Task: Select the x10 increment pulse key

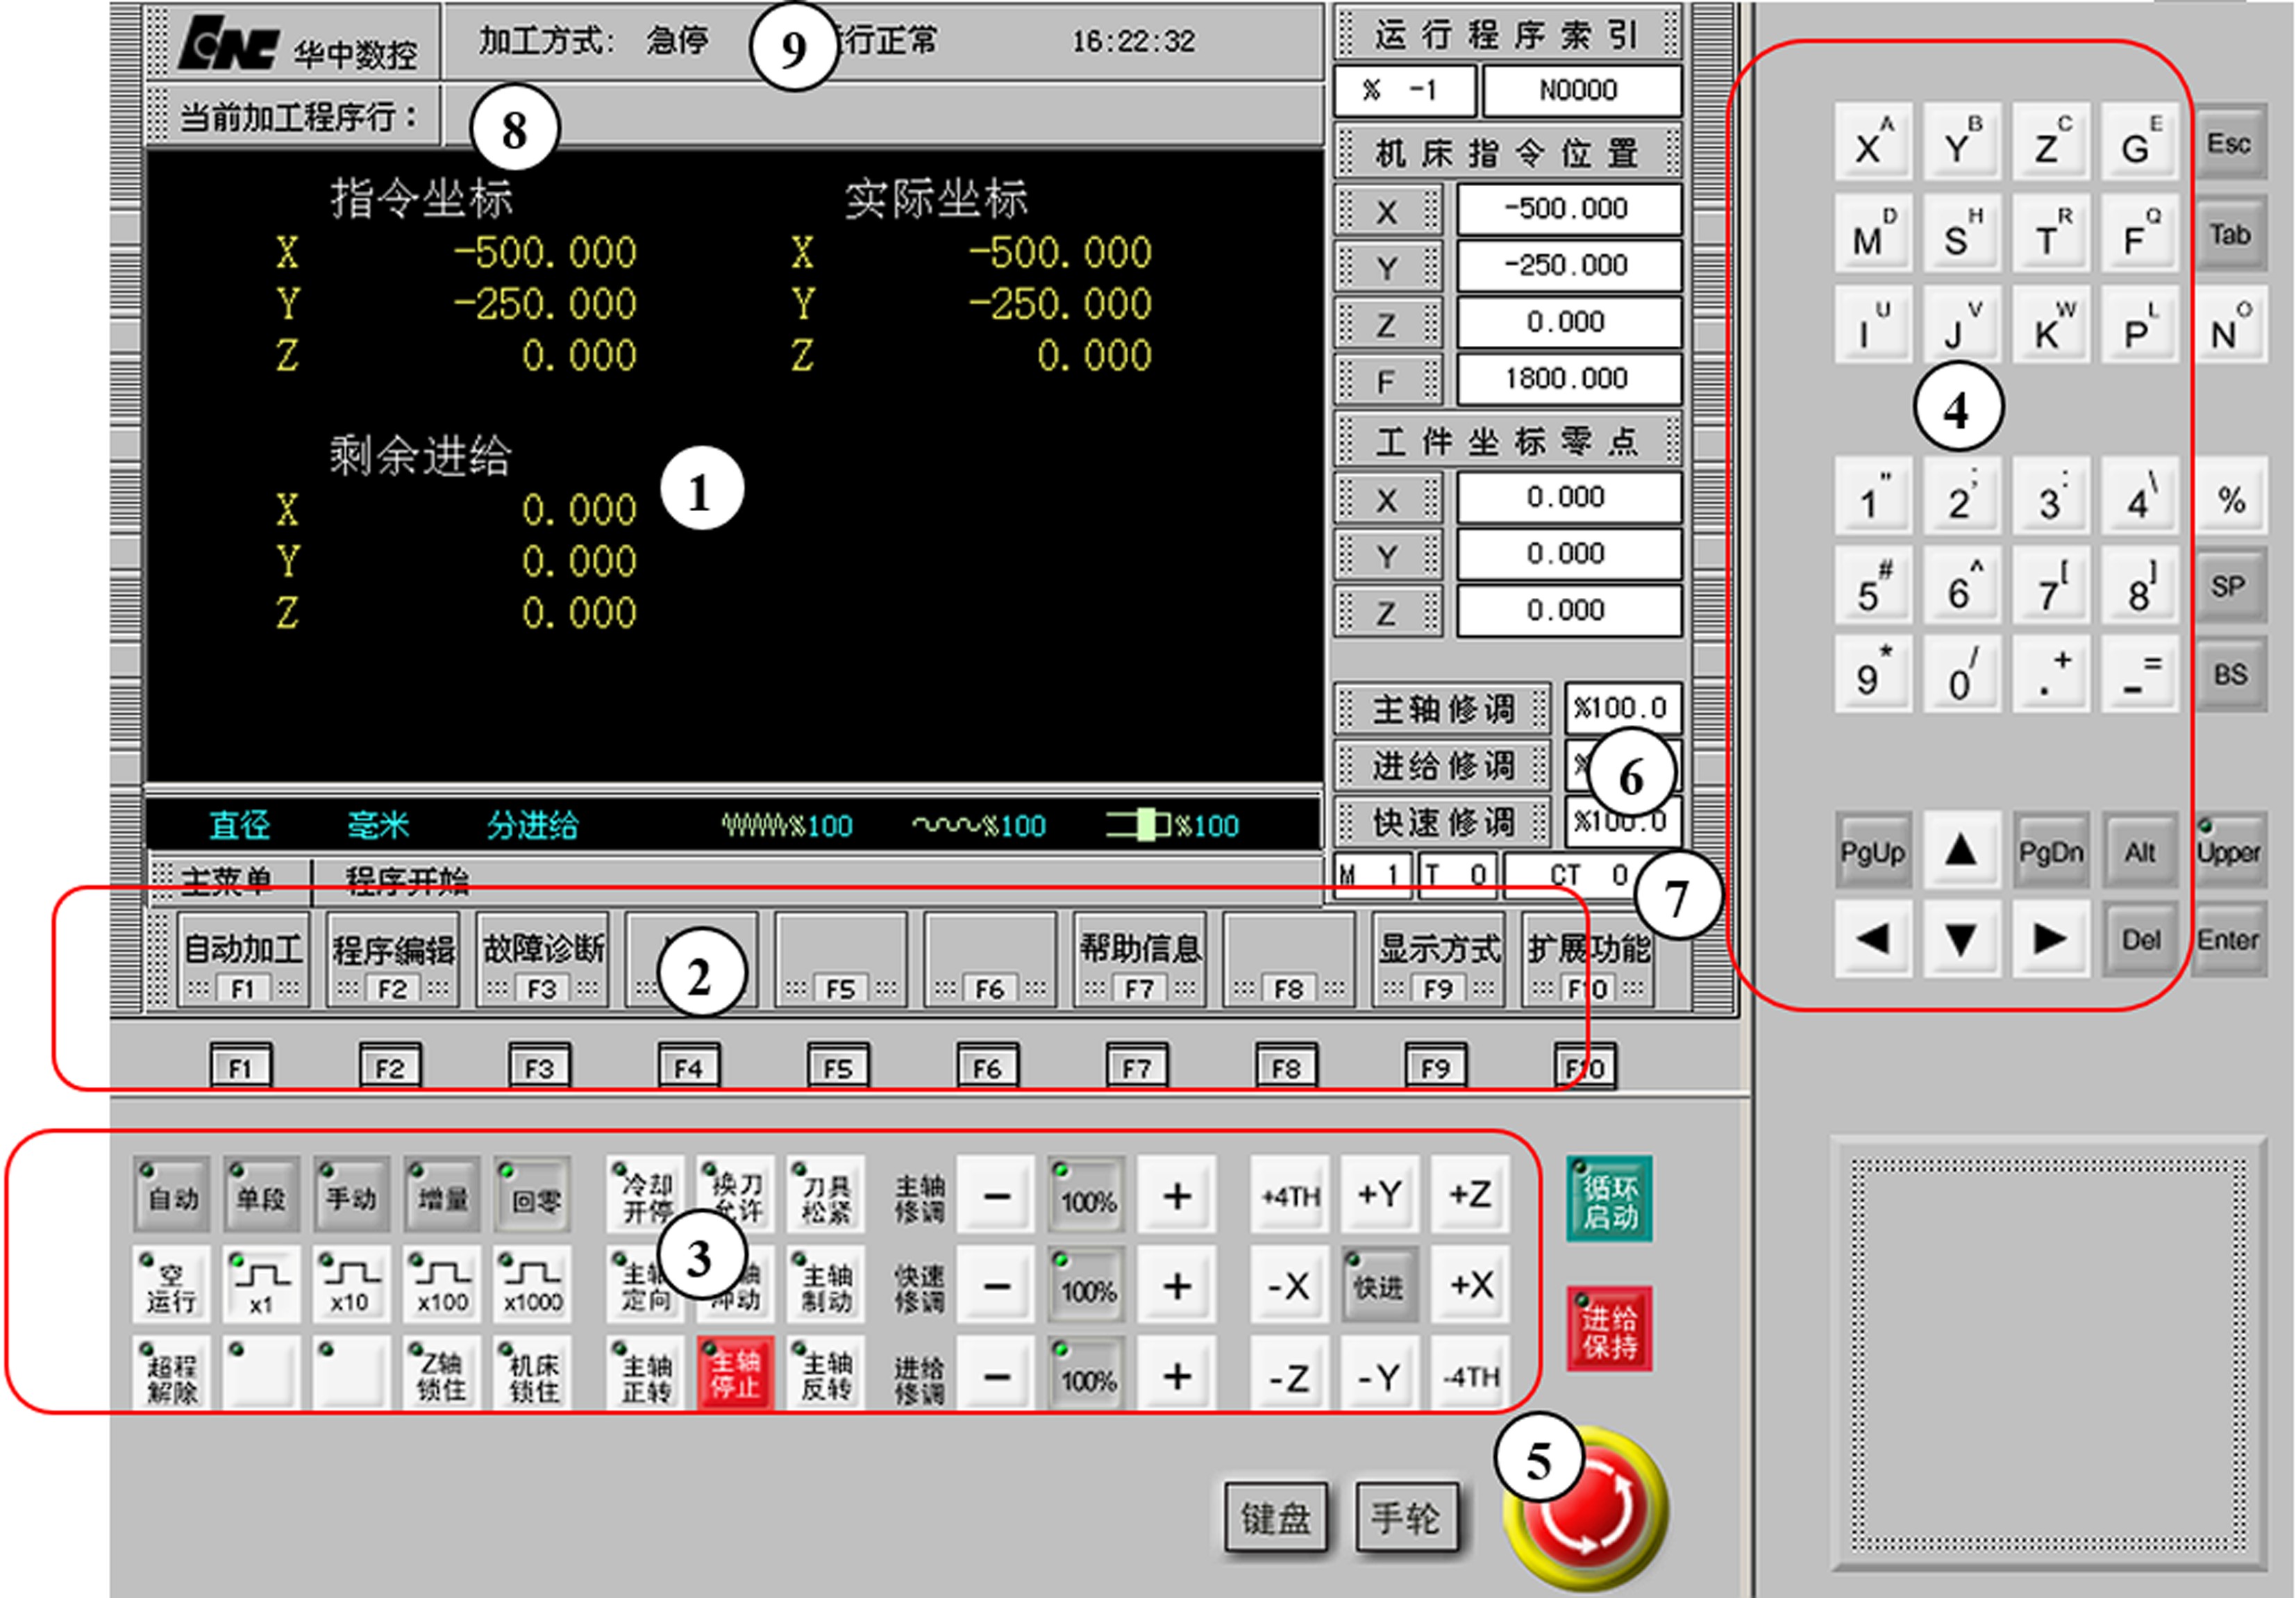Action: point(351,1284)
